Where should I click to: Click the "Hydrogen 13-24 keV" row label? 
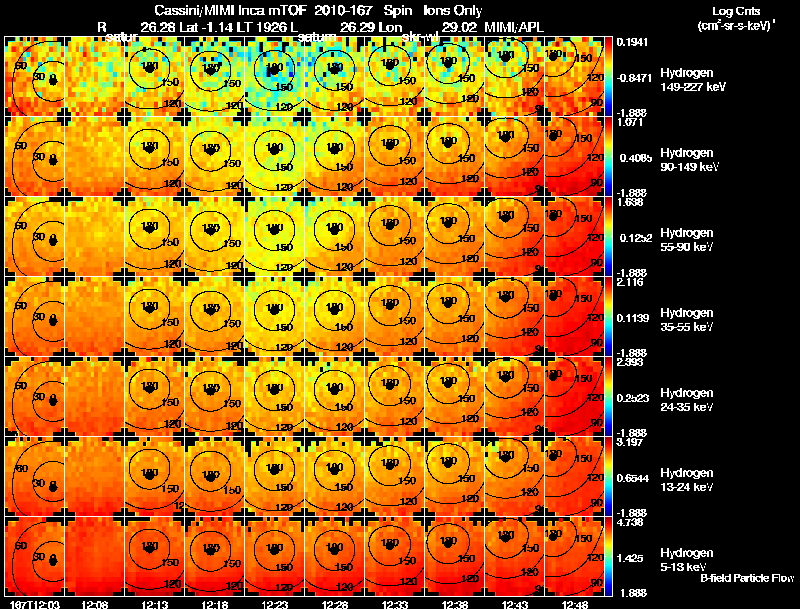tap(687, 480)
